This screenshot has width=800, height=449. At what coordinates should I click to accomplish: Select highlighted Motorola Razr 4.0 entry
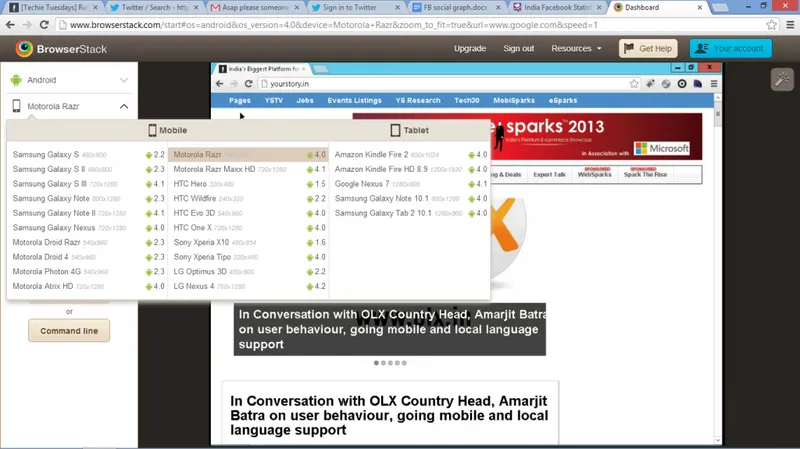[248, 155]
